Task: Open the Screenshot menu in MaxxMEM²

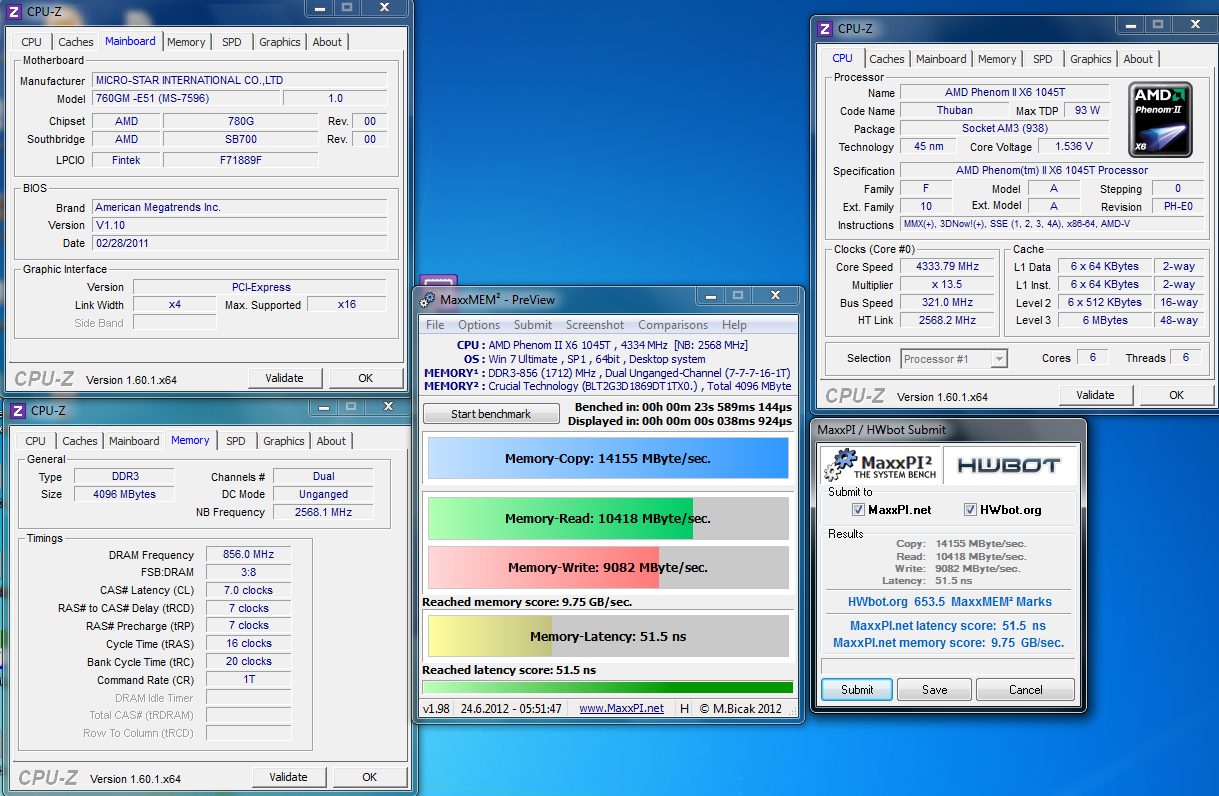Action: pos(595,325)
